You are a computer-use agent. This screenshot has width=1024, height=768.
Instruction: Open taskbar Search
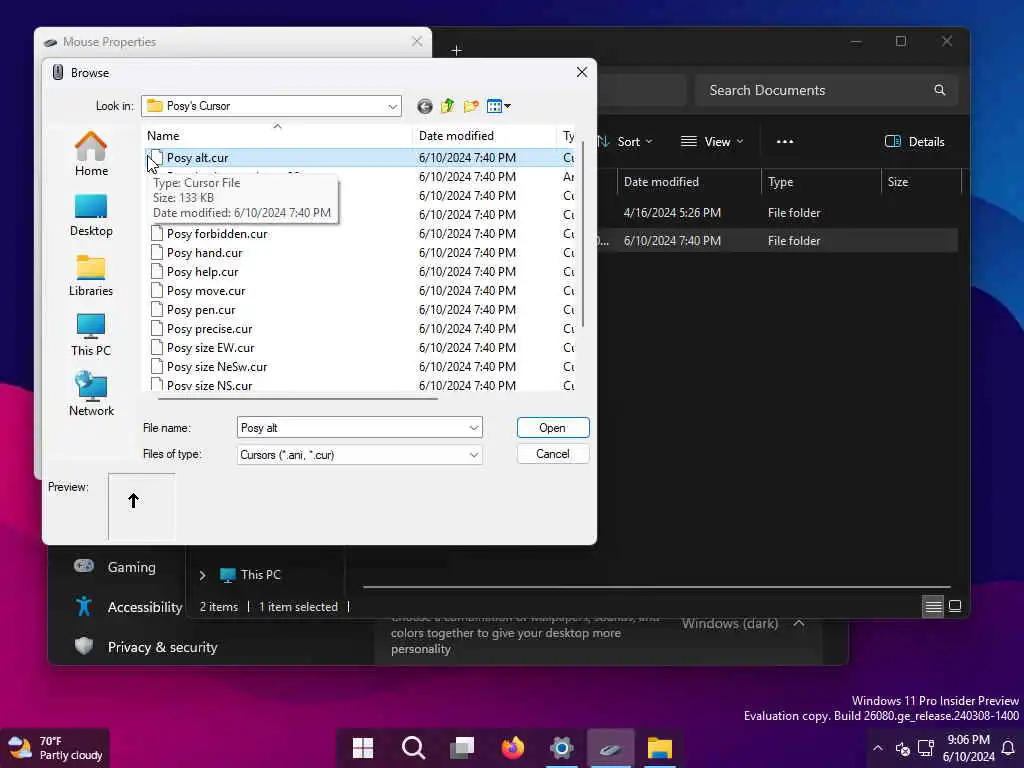(413, 748)
